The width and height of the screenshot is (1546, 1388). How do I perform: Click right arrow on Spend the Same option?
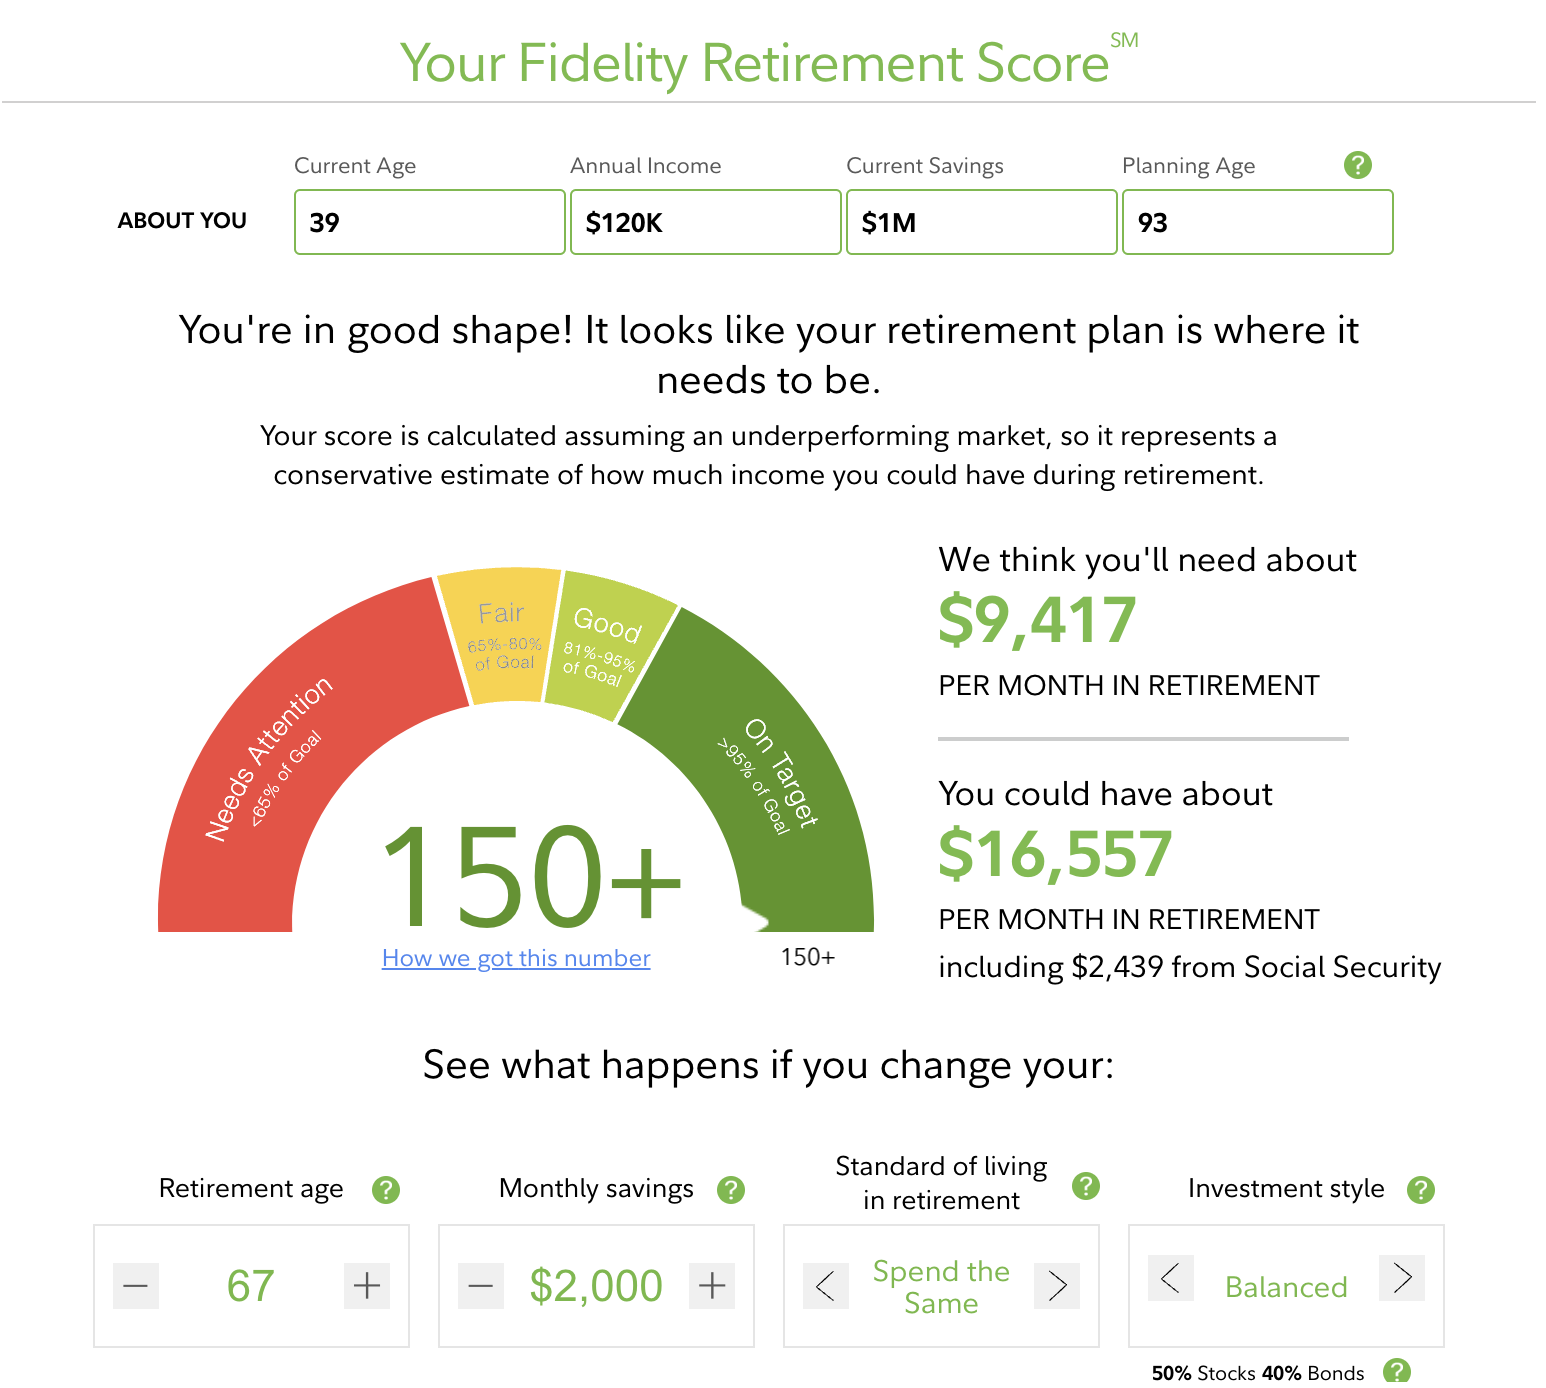[x=1057, y=1286]
